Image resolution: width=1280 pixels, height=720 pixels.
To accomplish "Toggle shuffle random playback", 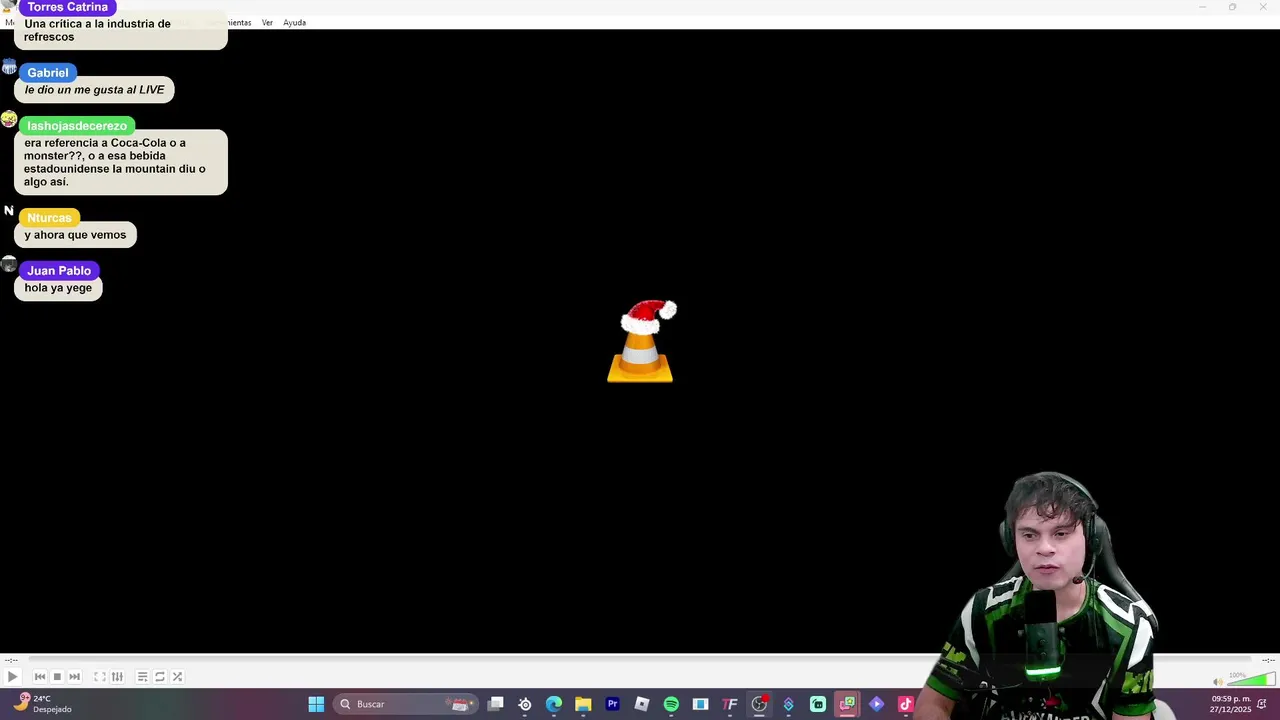I will click(x=177, y=677).
